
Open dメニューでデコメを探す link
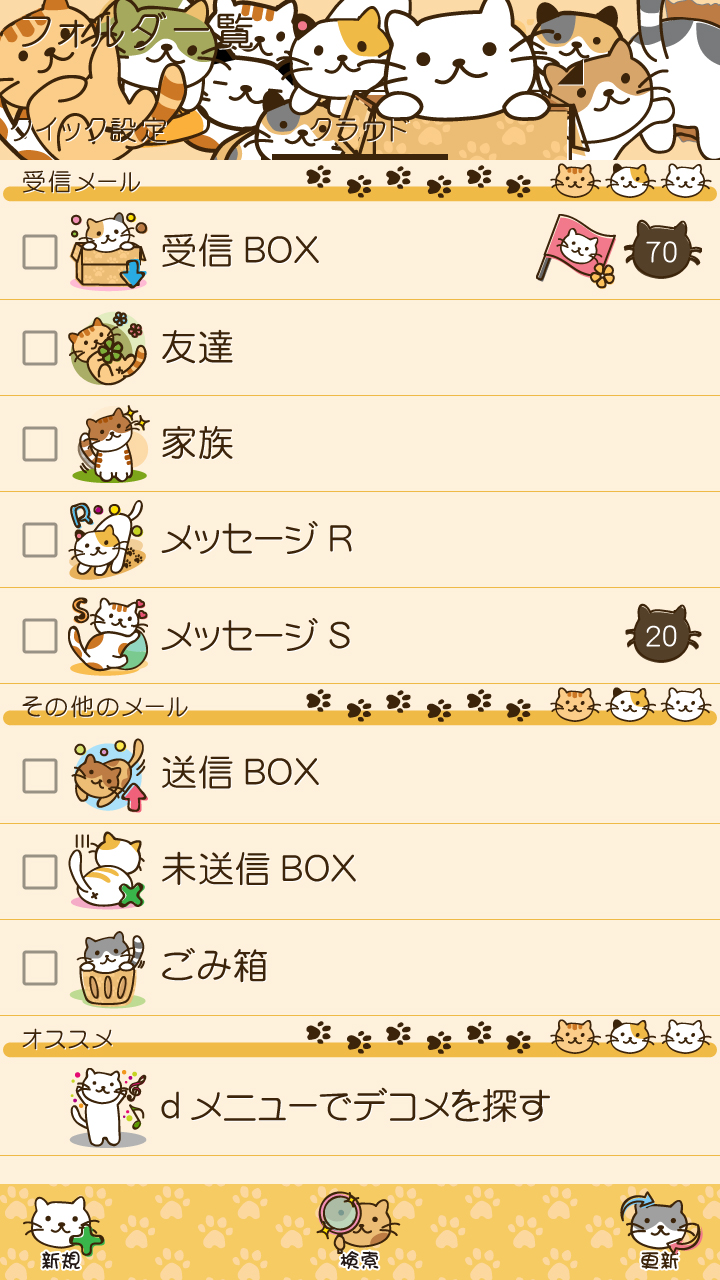[360, 1106]
